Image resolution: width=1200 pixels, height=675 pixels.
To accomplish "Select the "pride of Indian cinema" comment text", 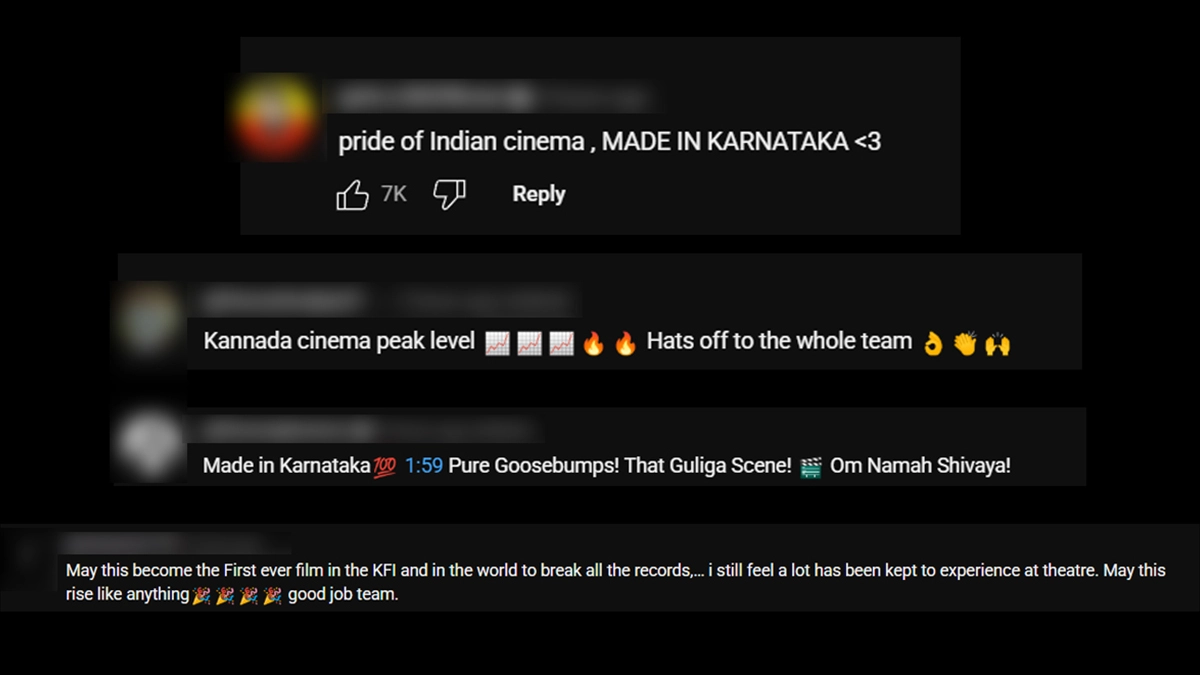I will click(610, 142).
